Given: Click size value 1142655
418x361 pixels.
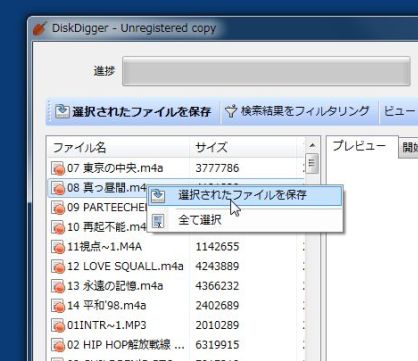Looking at the screenshot, I should point(217,247).
